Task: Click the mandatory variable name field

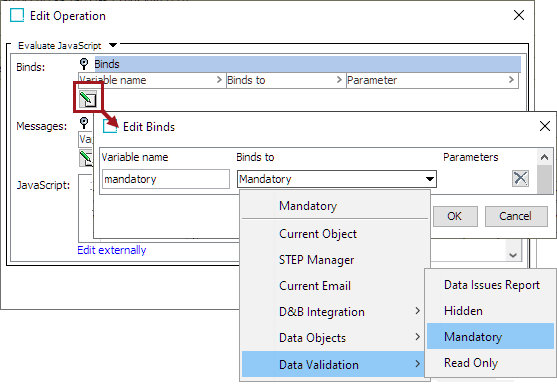Action: (x=166, y=179)
